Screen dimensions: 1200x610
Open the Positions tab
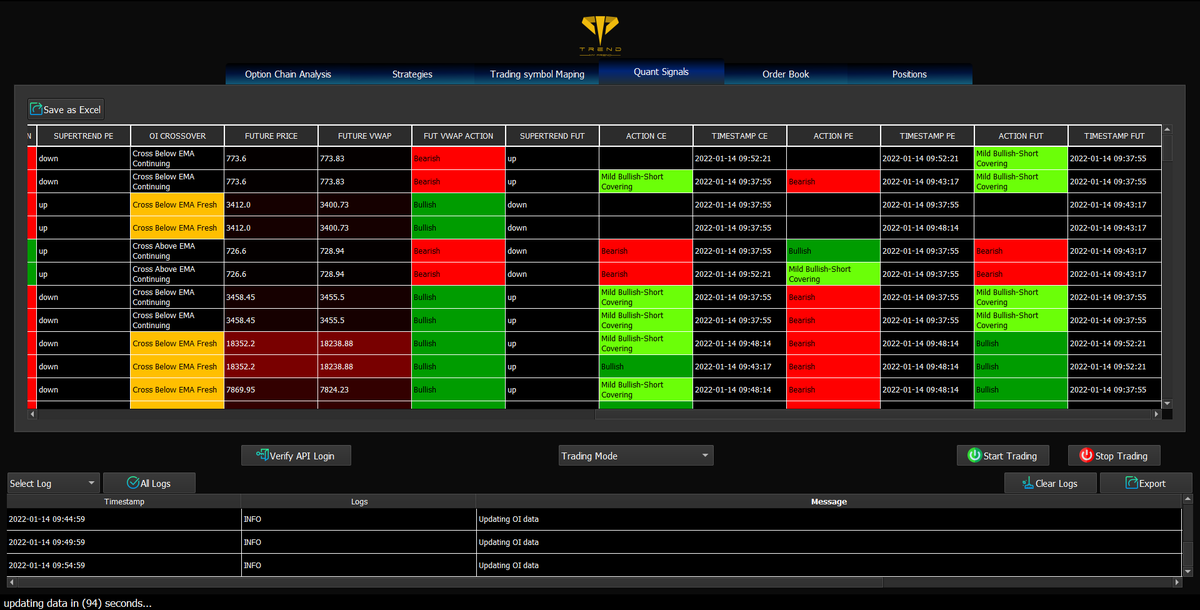coord(909,74)
